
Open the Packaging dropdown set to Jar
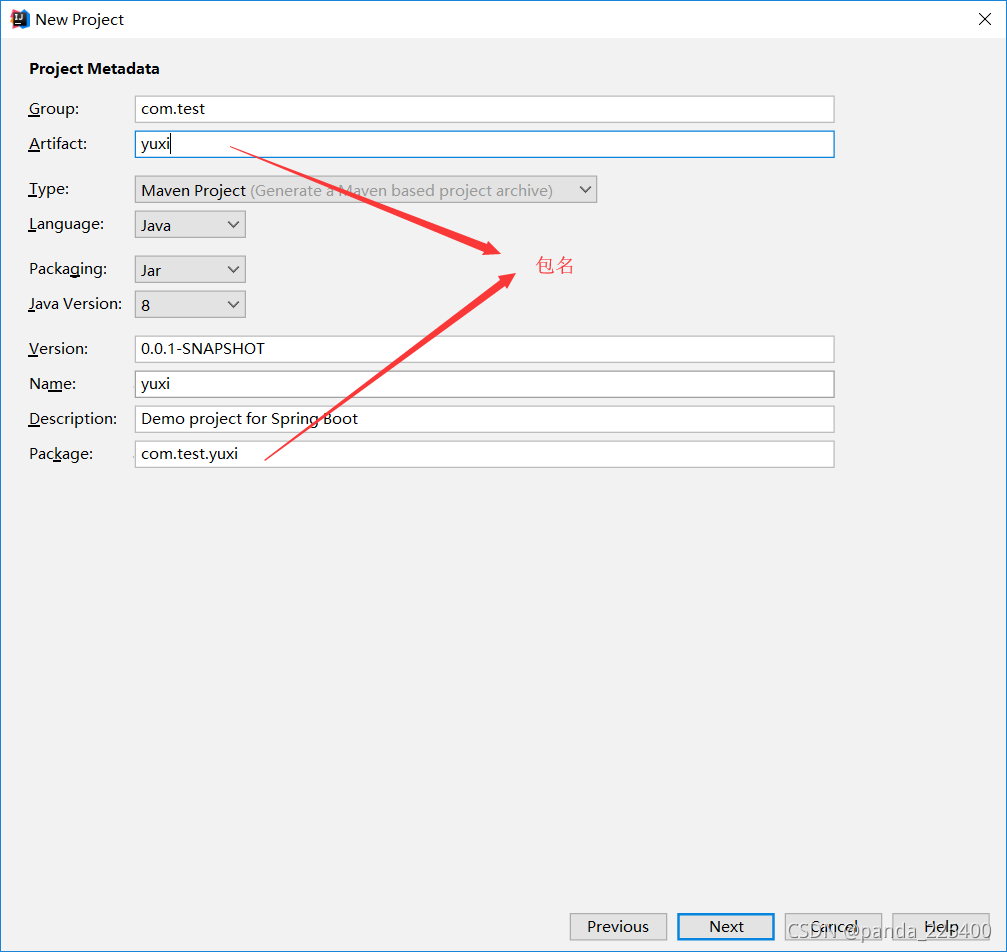190,269
